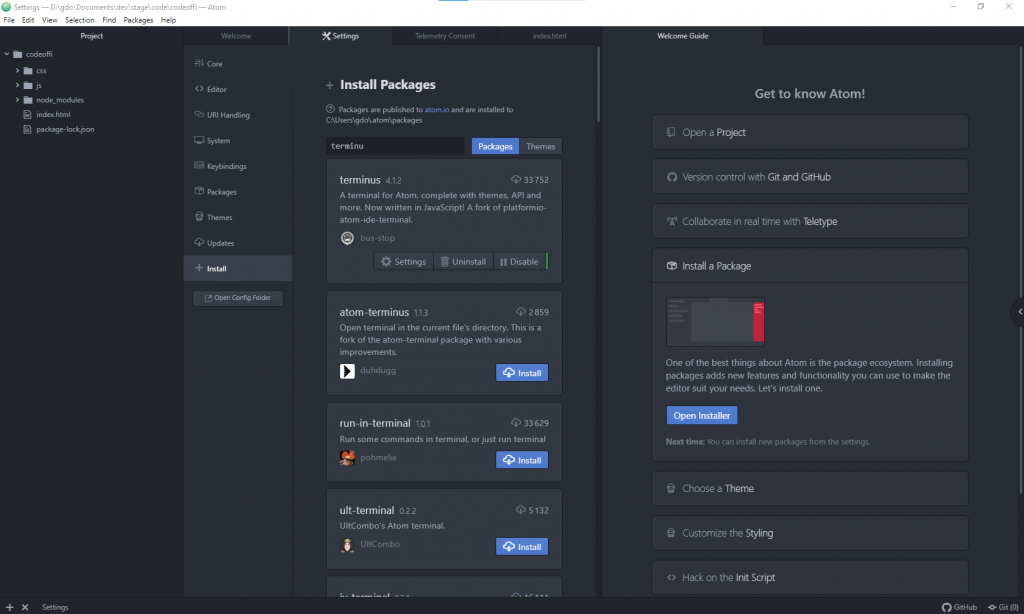
Task: Expand Hack on the Init Script card
Action: pos(810,577)
